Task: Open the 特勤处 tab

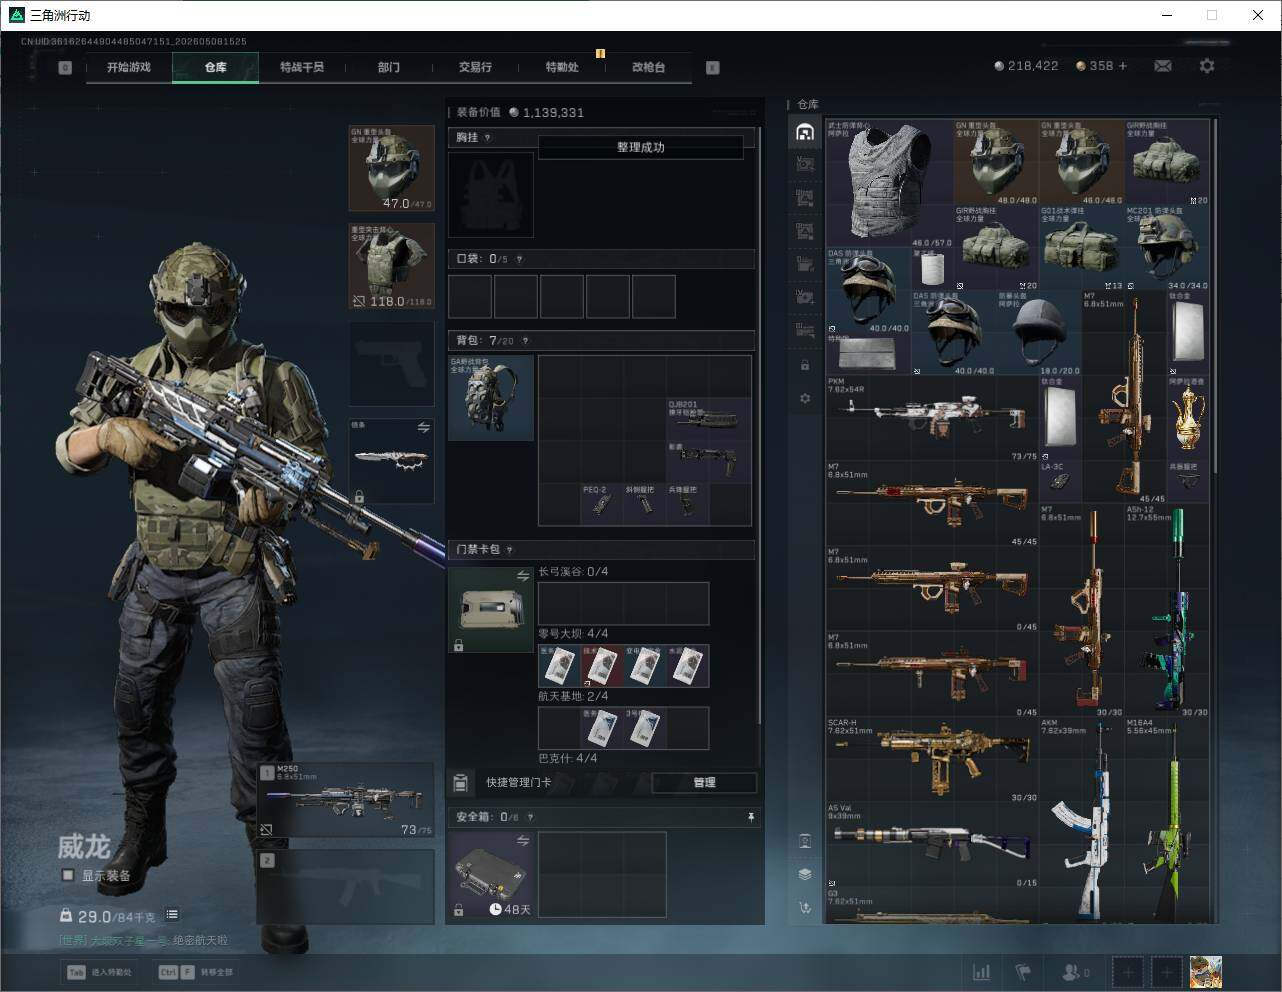Action: point(562,67)
